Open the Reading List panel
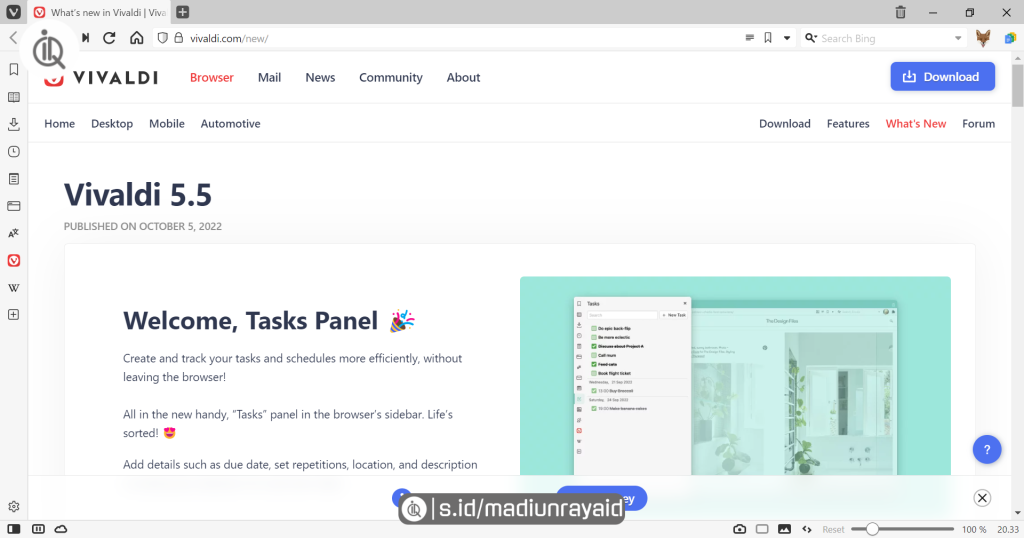 click(14, 97)
